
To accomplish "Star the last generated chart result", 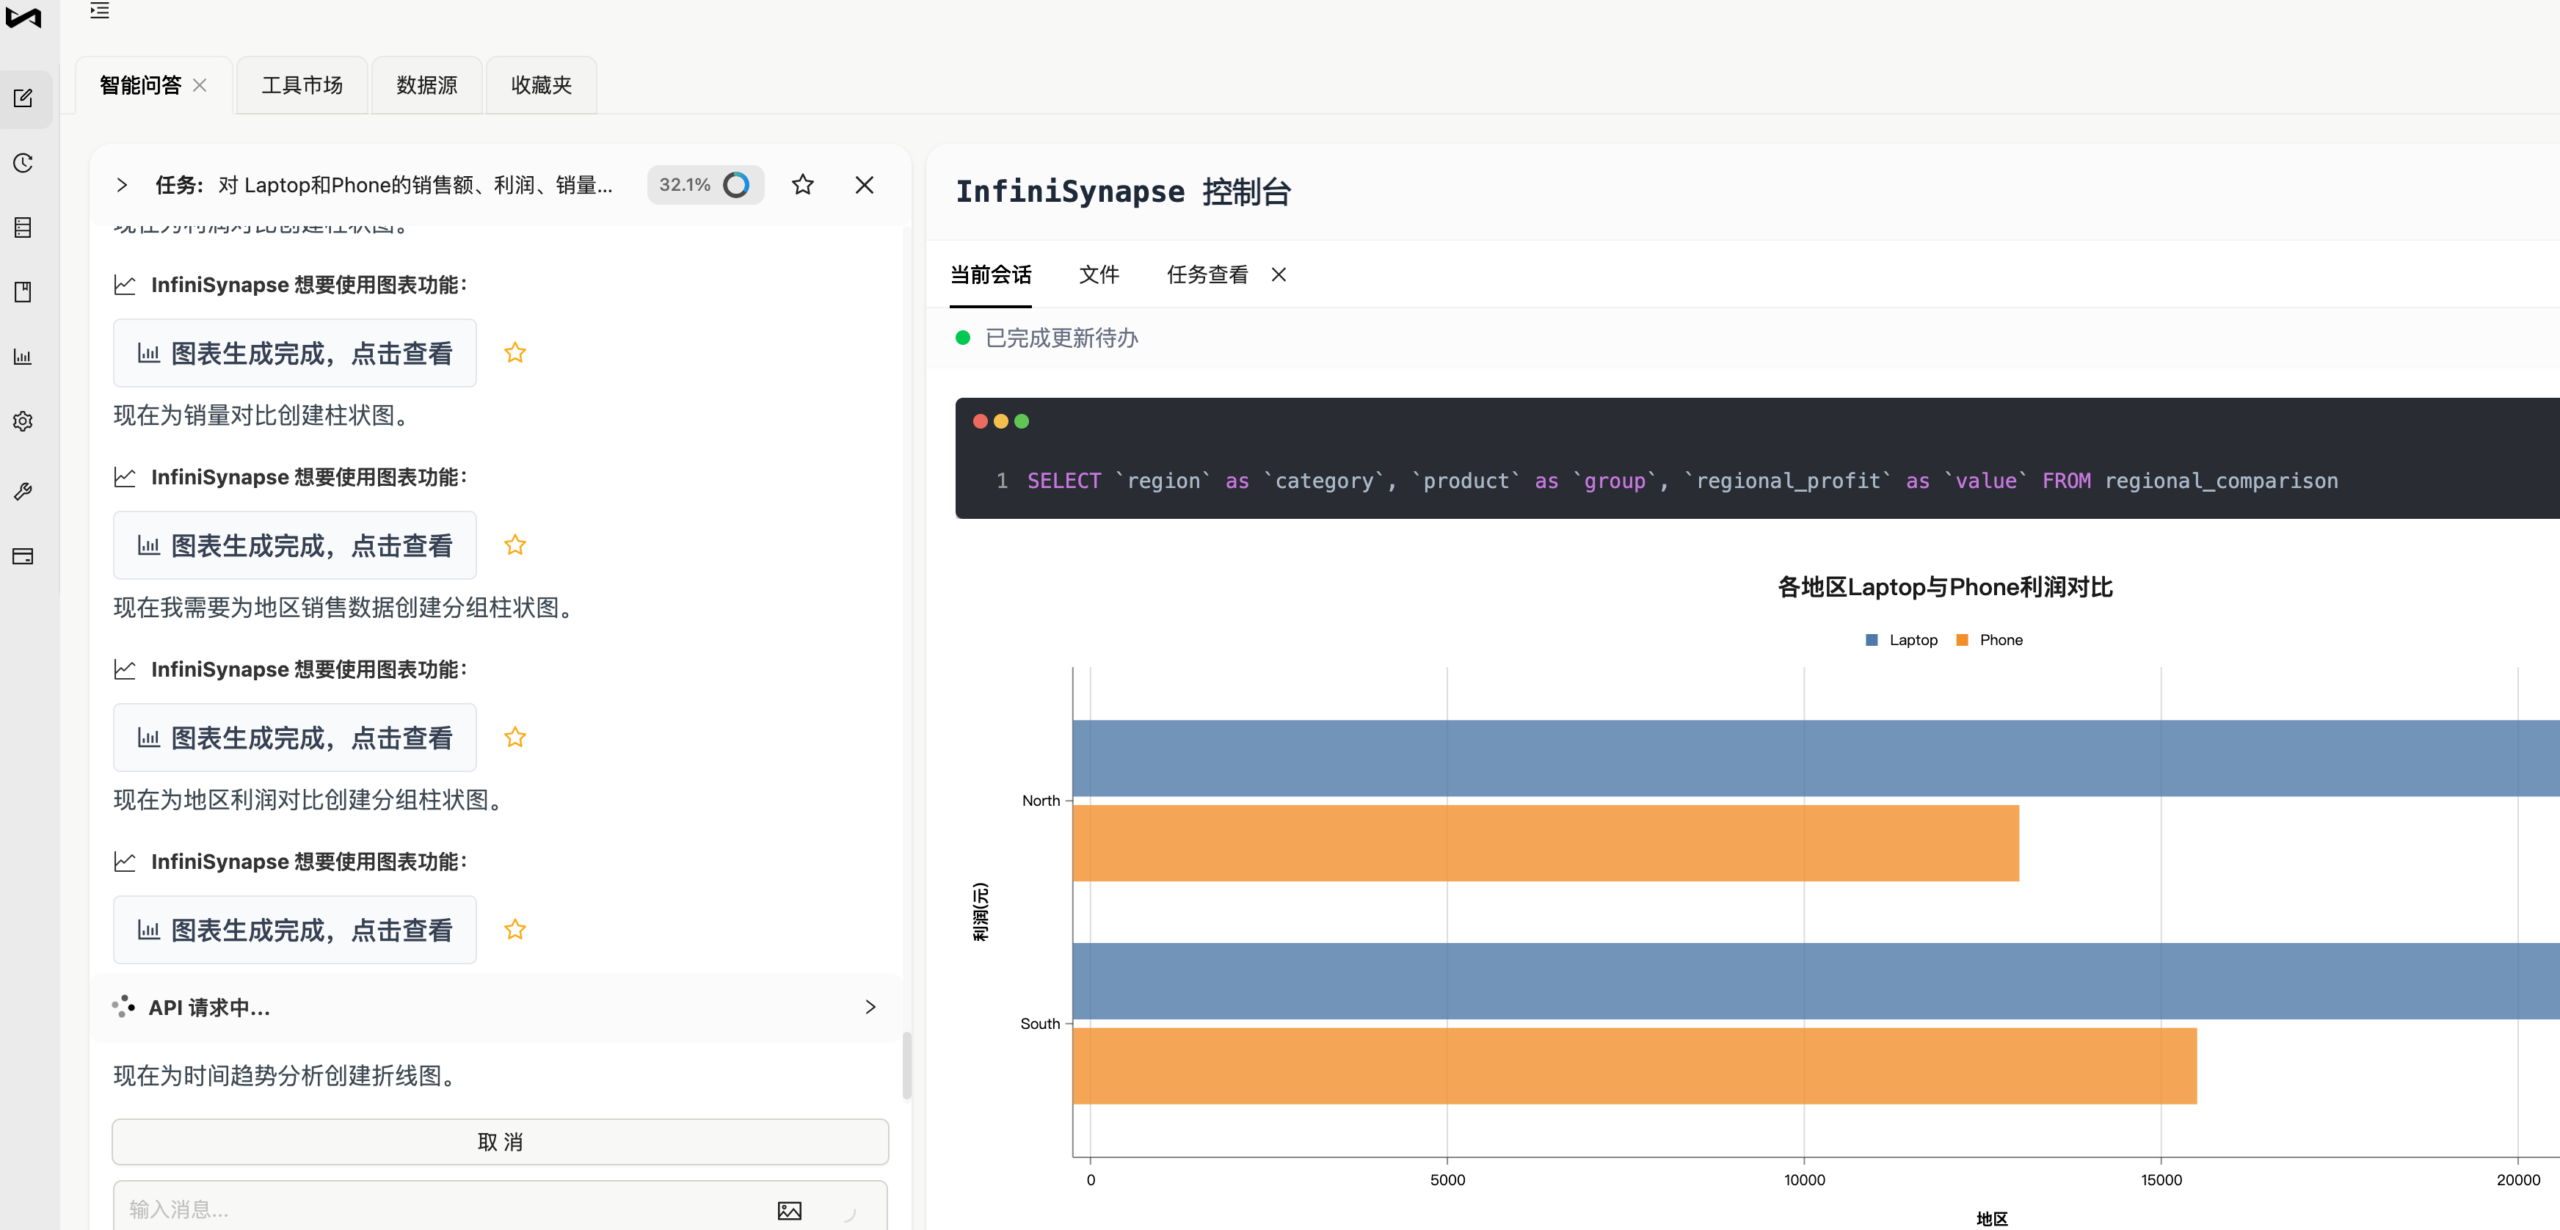I will [515, 930].
